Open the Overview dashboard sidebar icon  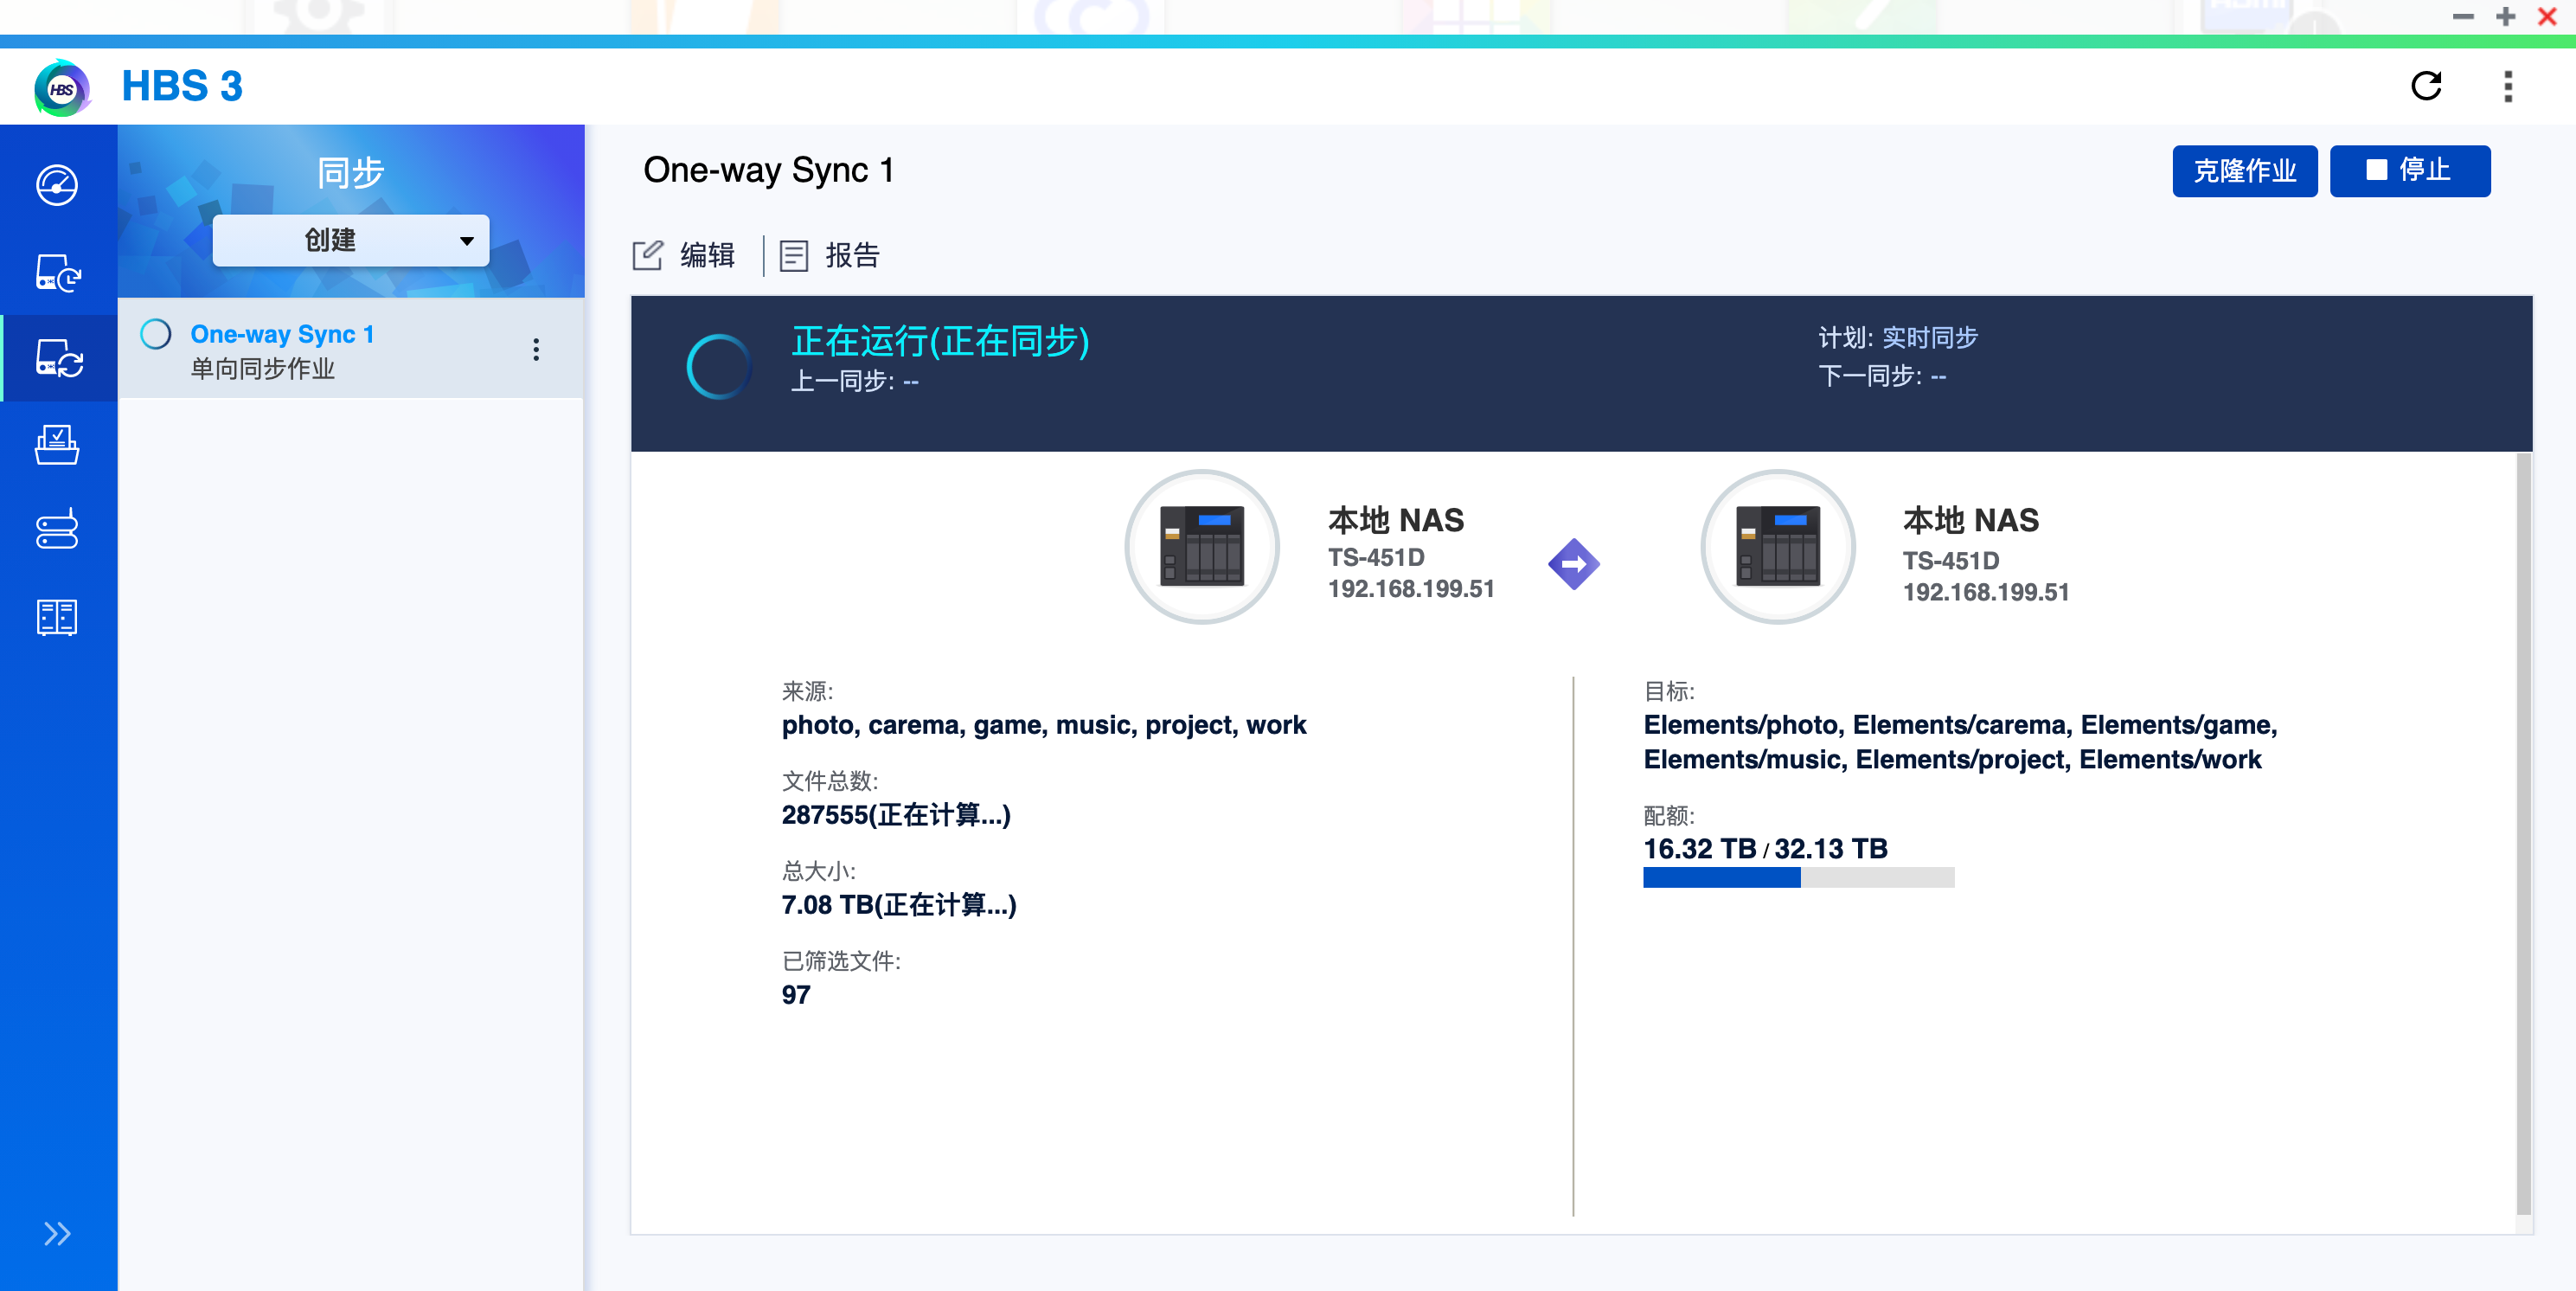(57, 185)
